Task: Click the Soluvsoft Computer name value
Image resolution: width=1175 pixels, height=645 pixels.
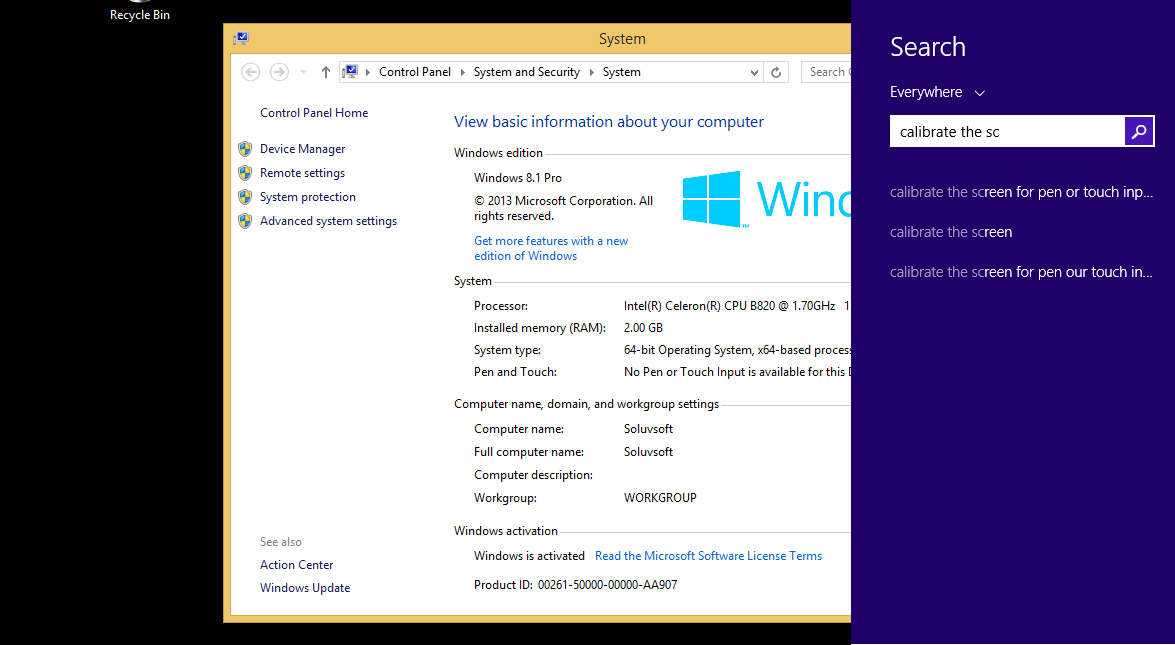Action: [648, 429]
